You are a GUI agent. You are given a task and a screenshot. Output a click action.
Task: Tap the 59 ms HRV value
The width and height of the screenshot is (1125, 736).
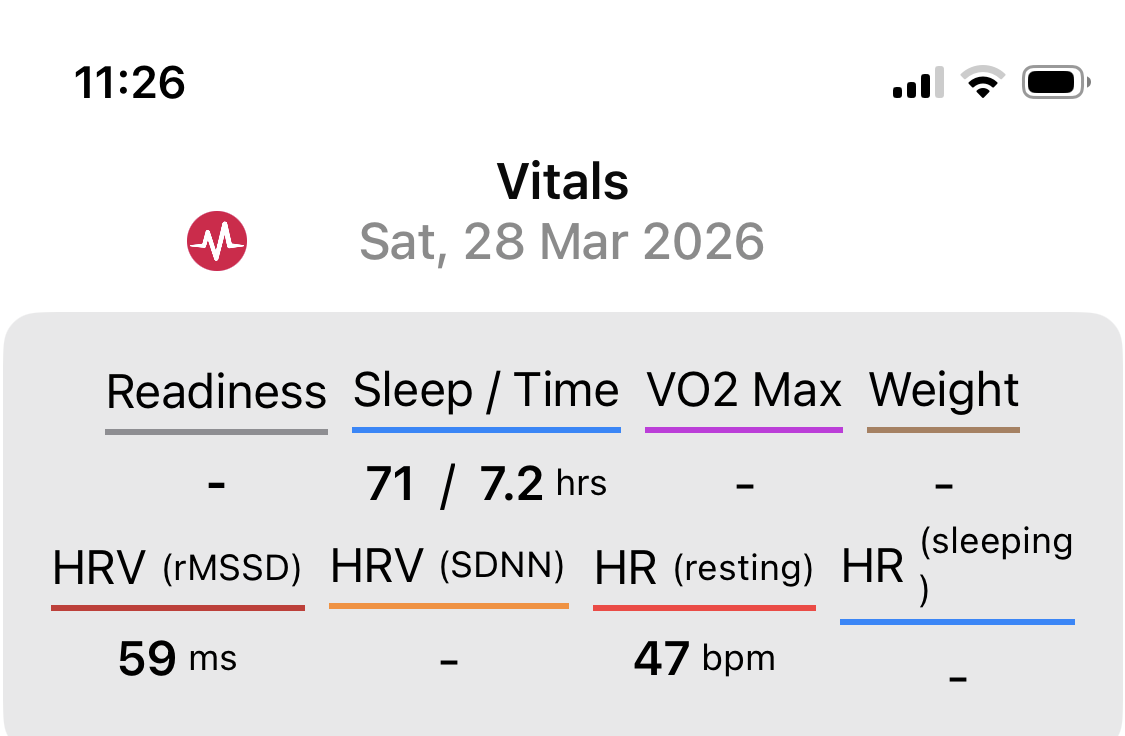click(x=177, y=659)
